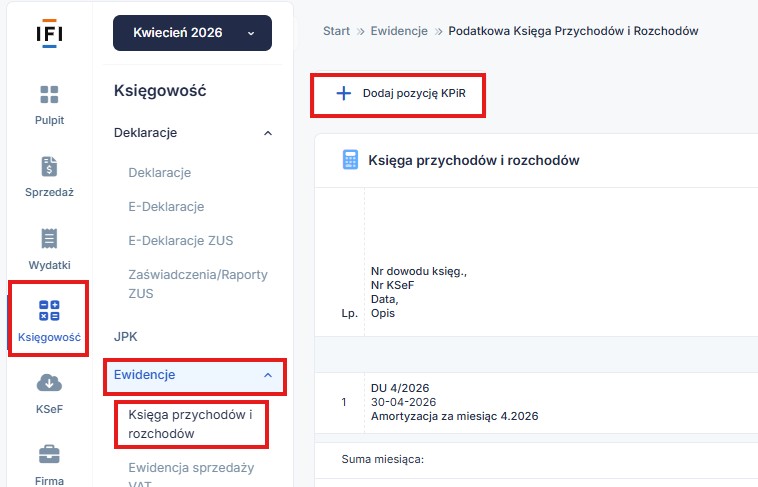This screenshot has width=758, height=487.
Task: Open the Wydatki expenses icon
Action: [49, 239]
